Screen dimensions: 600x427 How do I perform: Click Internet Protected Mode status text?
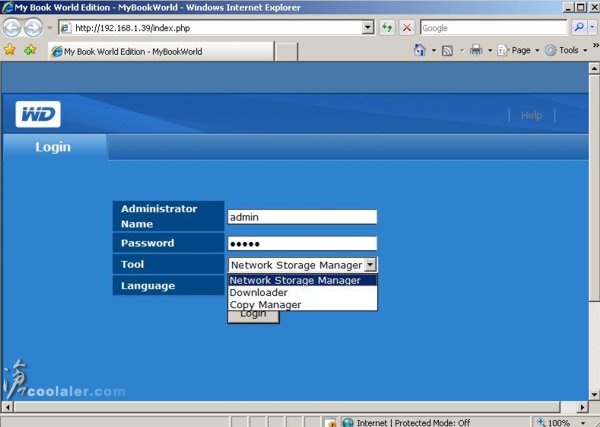click(413, 423)
